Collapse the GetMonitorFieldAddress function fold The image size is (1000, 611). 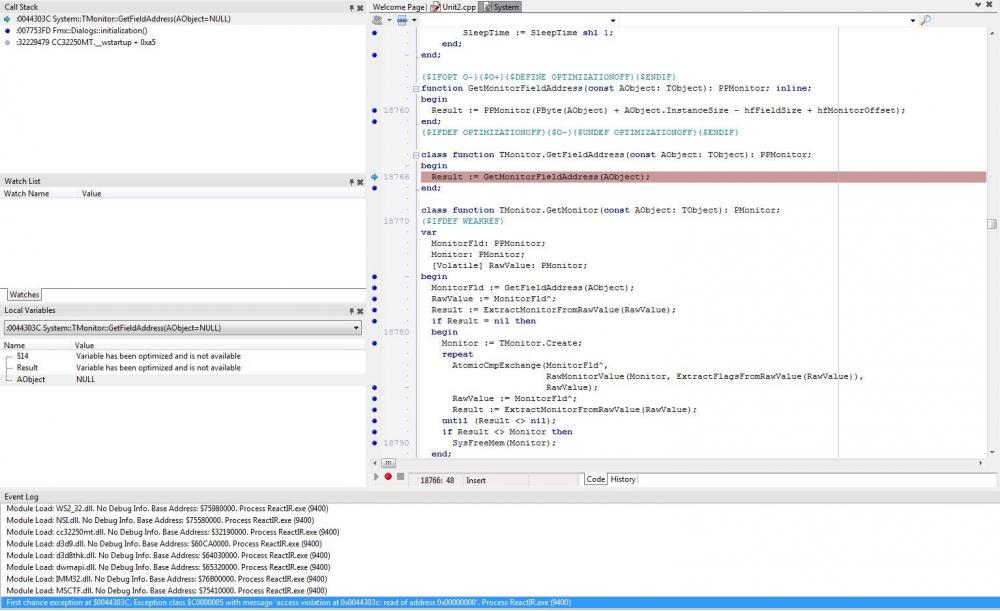pos(416,89)
